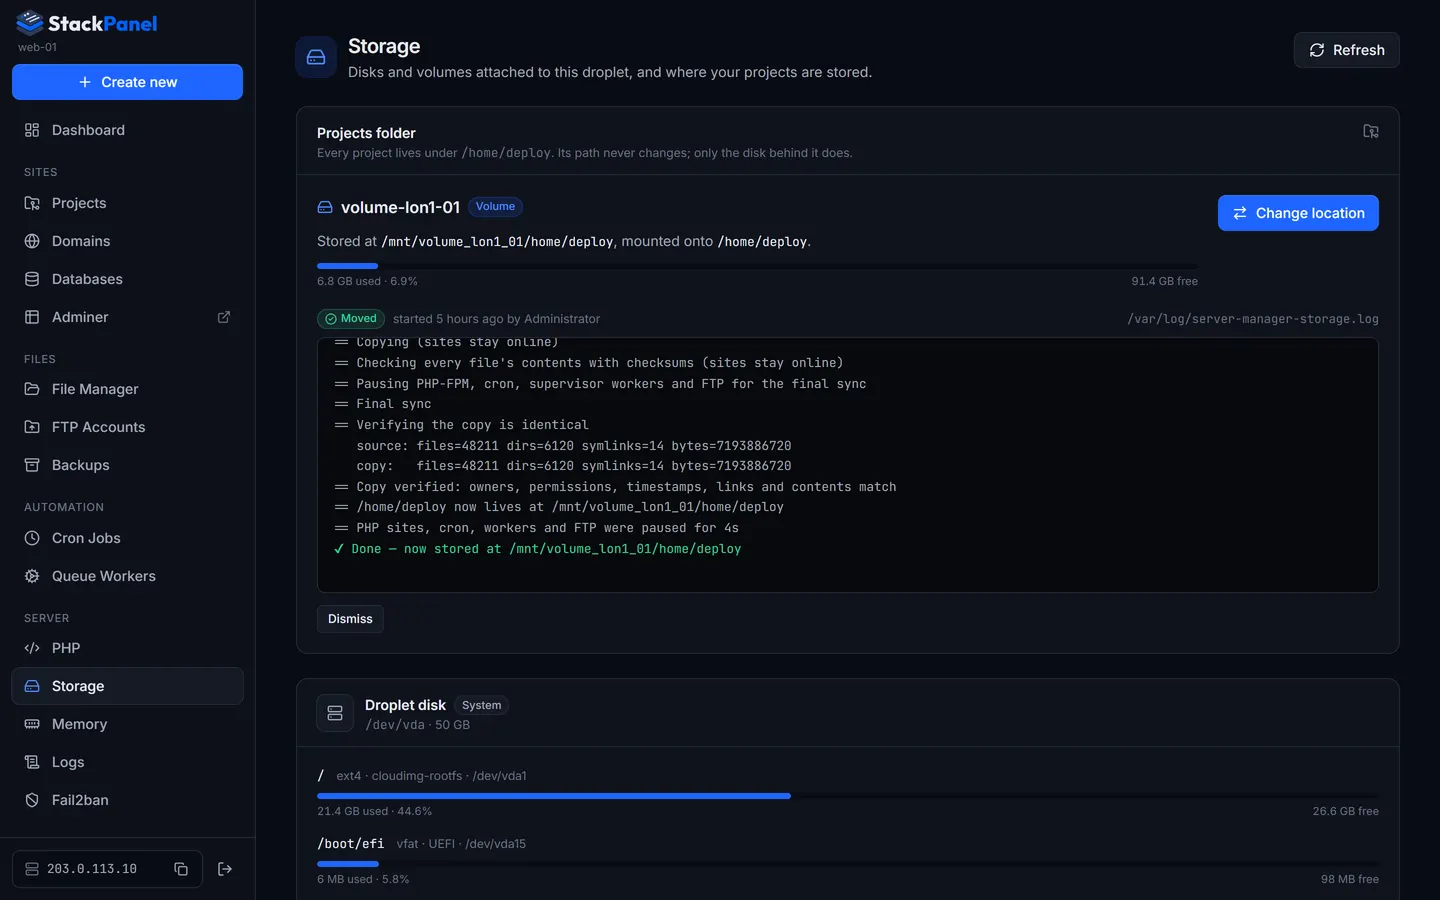Click the Cron Jobs clock icon
The image size is (1440, 900).
pos(32,538)
